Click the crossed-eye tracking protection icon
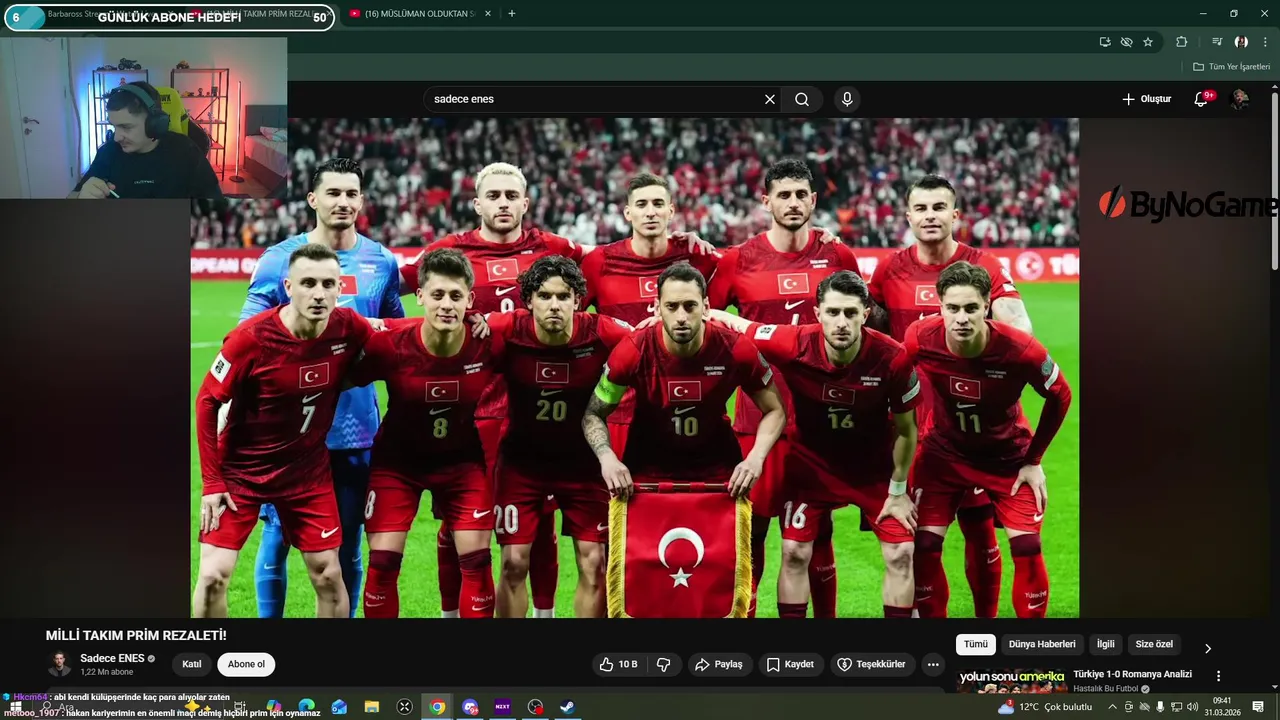This screenshot has width=1280, height=720. (x=1127, y=42)
